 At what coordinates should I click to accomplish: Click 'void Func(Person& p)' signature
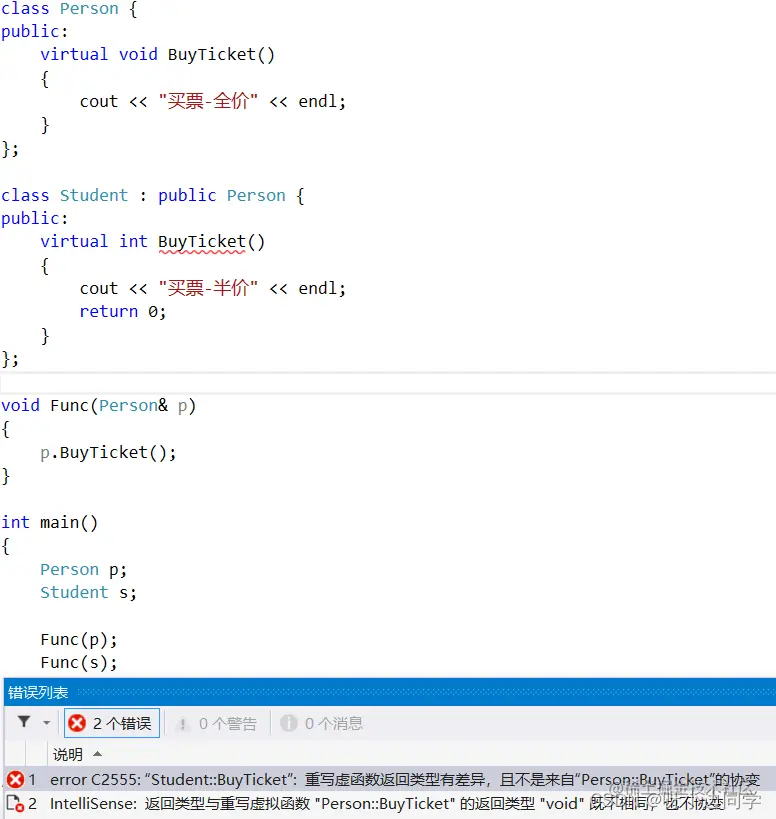[98, 406]
